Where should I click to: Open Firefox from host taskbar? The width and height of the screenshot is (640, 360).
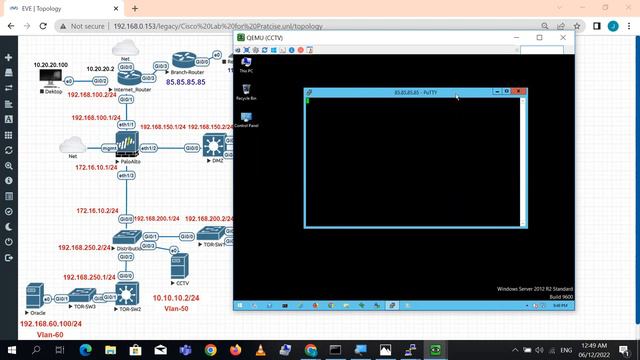tap(236, 350)
